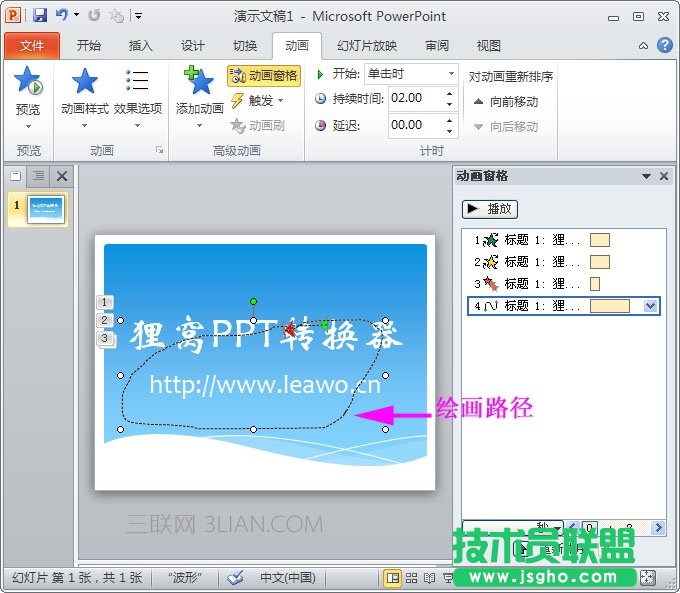Increase the 延迟 delay with up arrow

[x=450, y=120]
